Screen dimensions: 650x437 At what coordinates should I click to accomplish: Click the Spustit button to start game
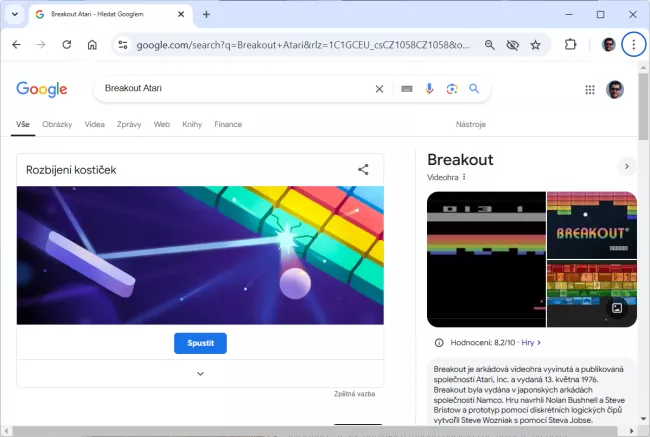[x=200, y=343]
